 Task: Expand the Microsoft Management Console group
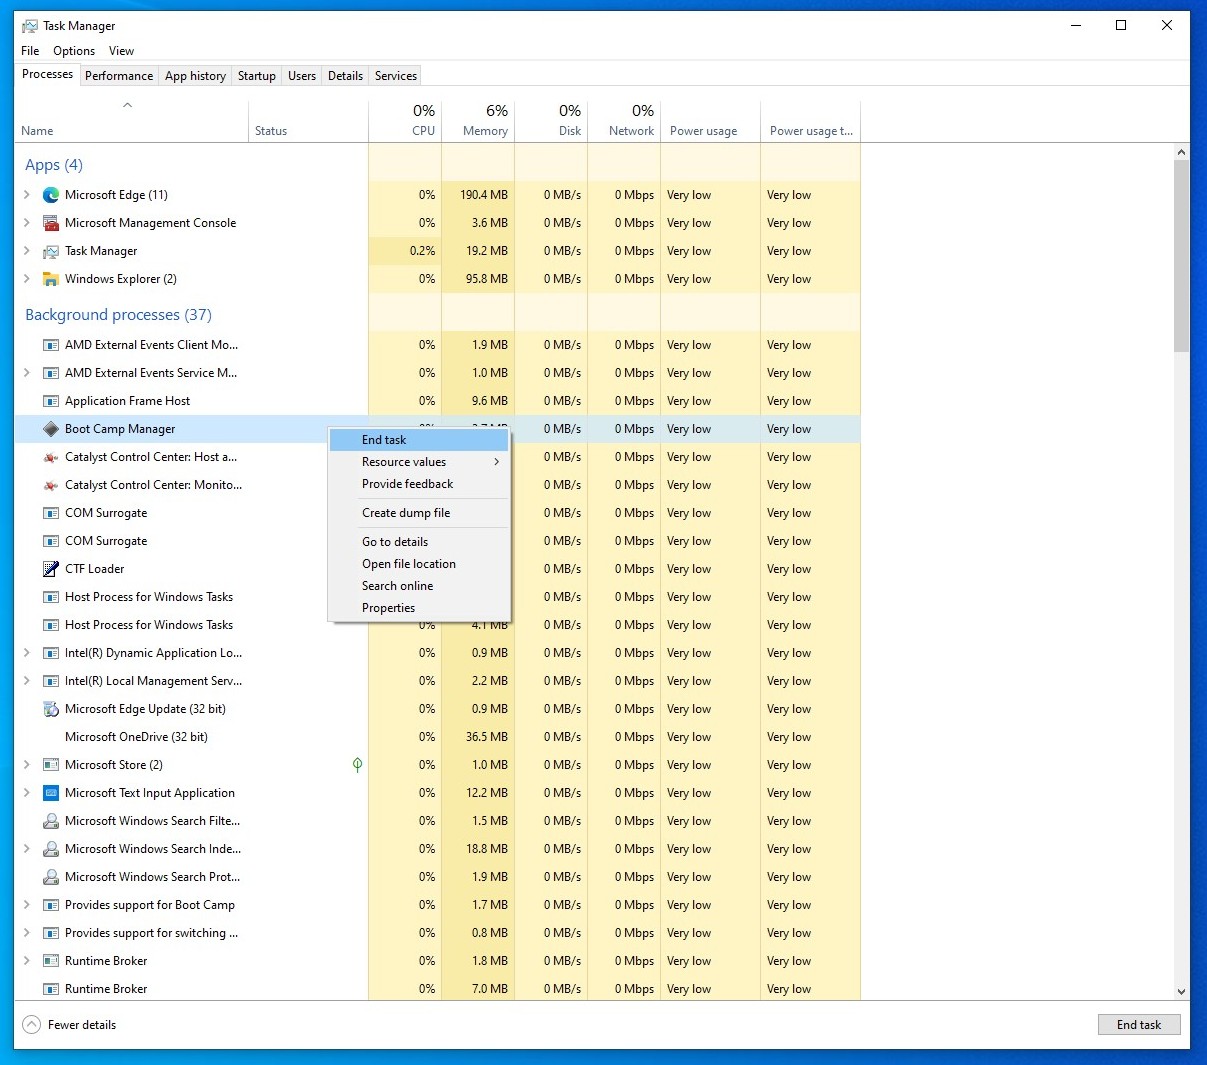(x=27, y=223)
